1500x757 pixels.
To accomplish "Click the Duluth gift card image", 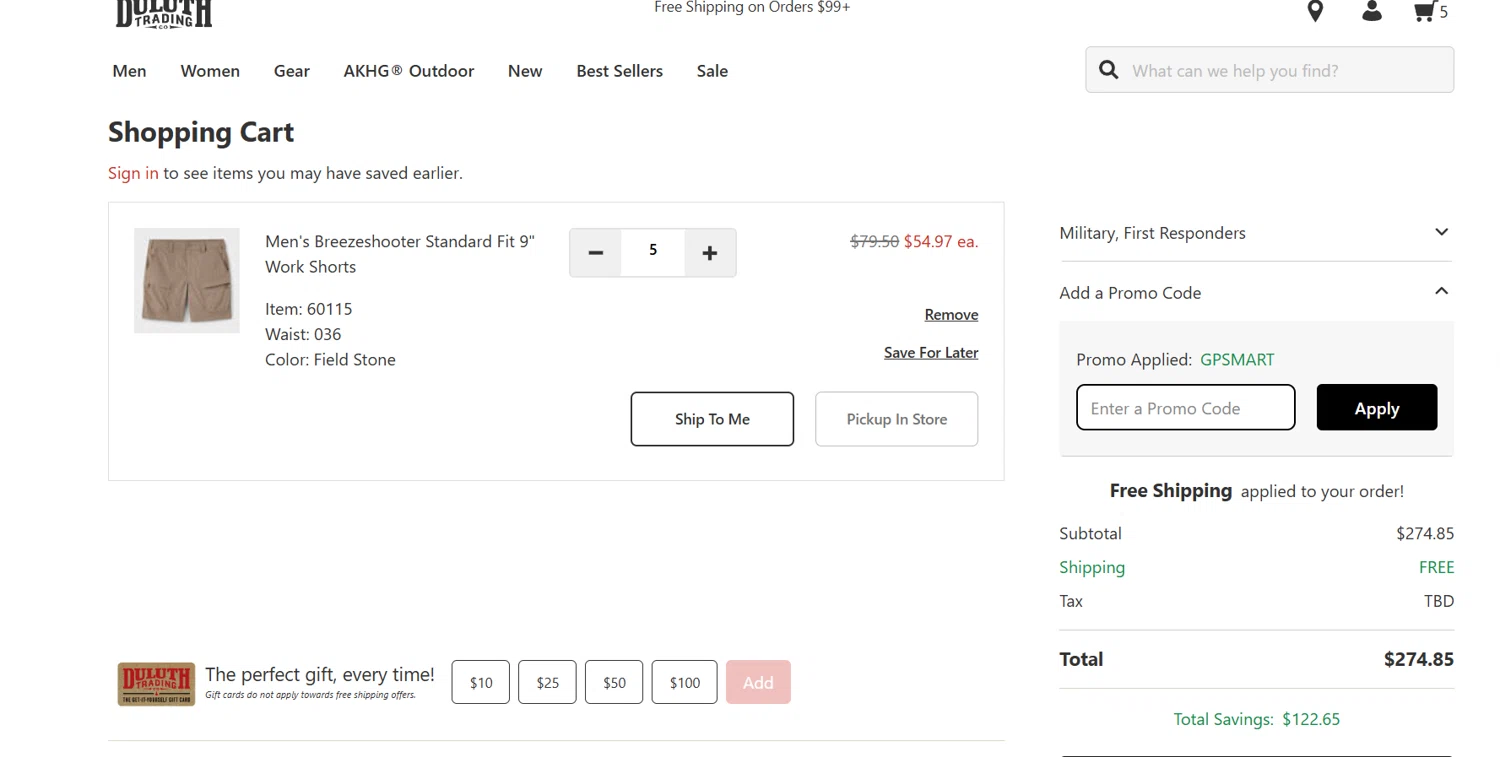I will tap(156, 684).
